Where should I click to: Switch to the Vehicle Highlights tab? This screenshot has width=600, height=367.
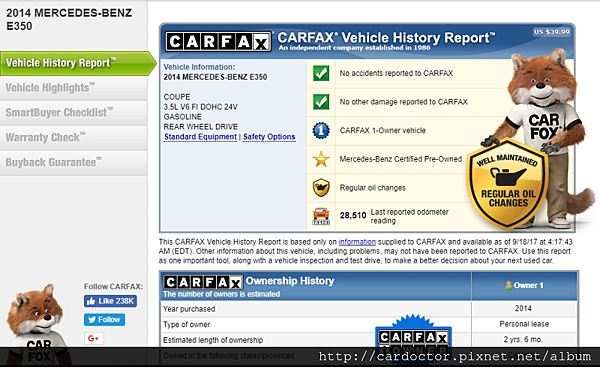click(73, 88)
